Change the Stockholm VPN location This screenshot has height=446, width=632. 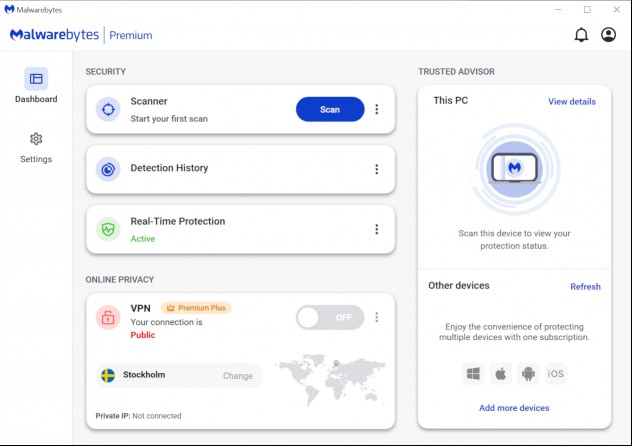click(238, 376)
